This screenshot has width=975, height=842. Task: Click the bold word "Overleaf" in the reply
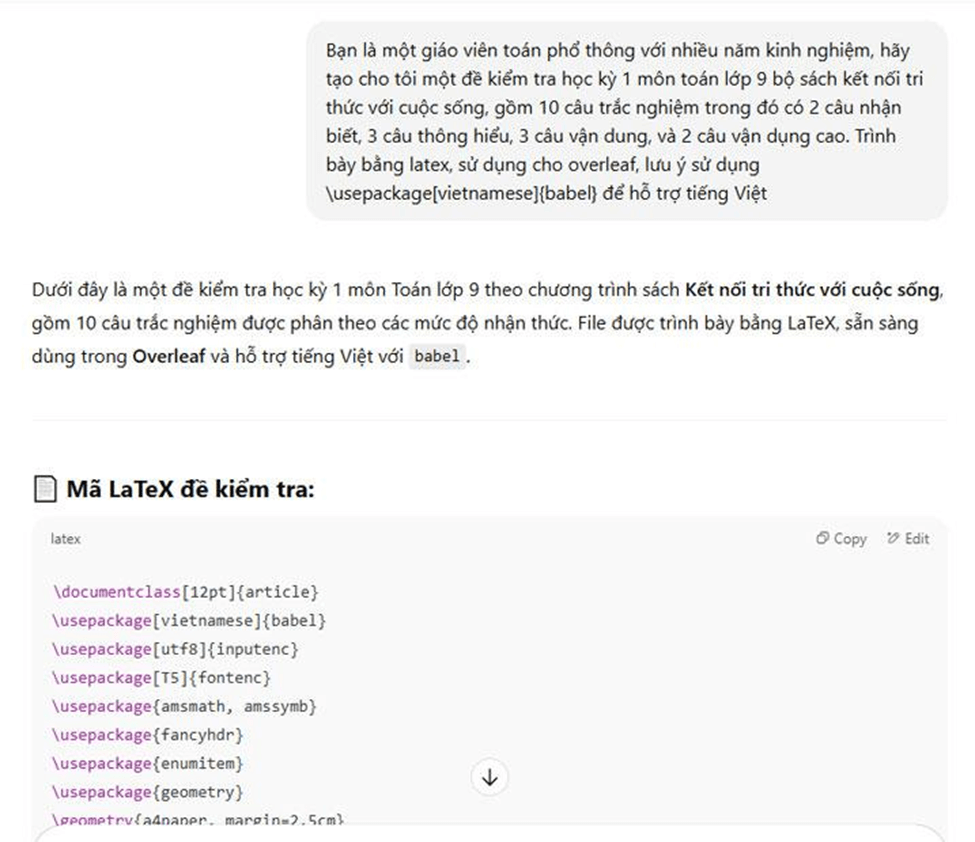(x=169, y=357)
